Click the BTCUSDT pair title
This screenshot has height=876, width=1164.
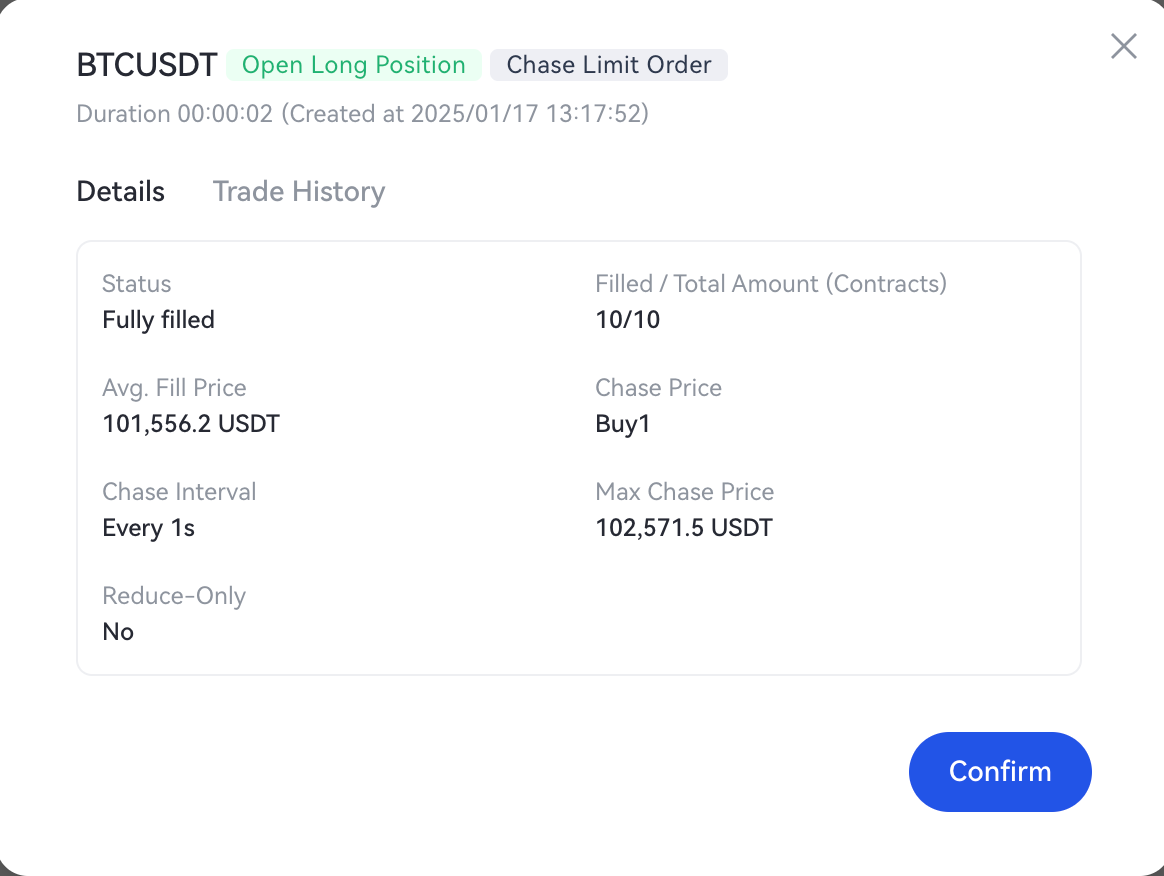(146, 65)
